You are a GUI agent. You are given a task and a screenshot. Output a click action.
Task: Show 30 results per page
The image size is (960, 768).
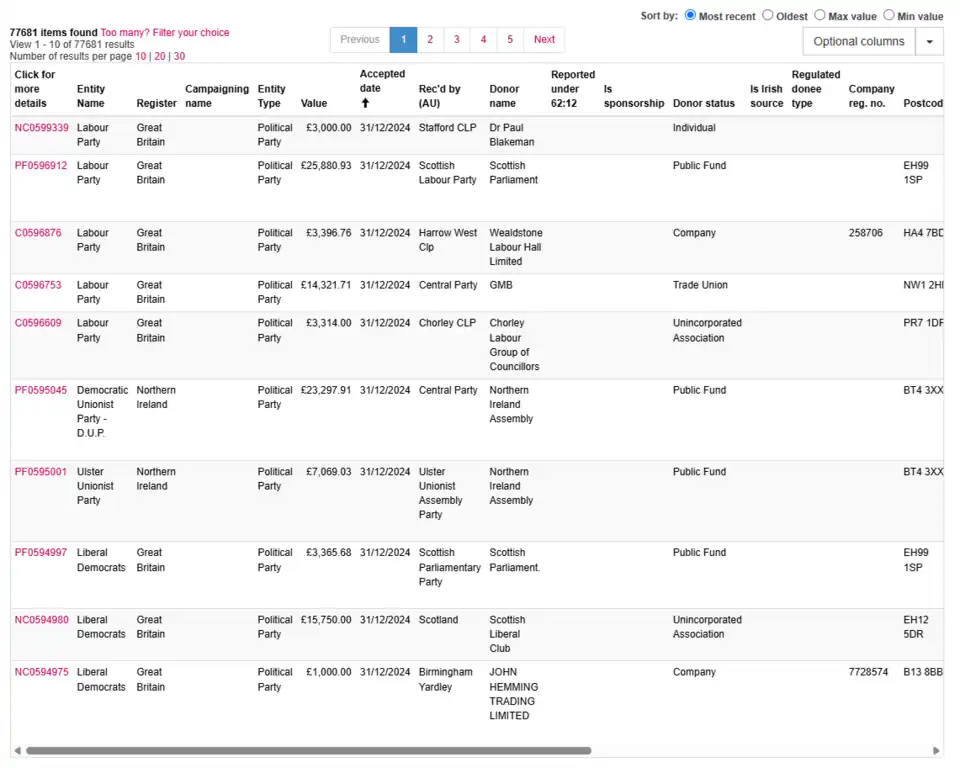pyautogui.click(x=179, y=56)
